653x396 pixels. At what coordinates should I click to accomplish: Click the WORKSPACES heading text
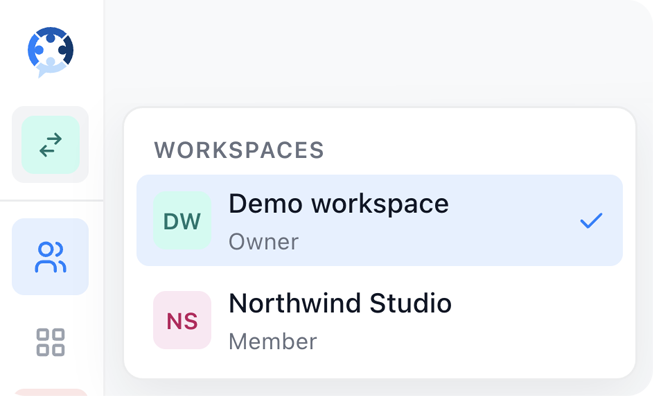coord(239,150)
